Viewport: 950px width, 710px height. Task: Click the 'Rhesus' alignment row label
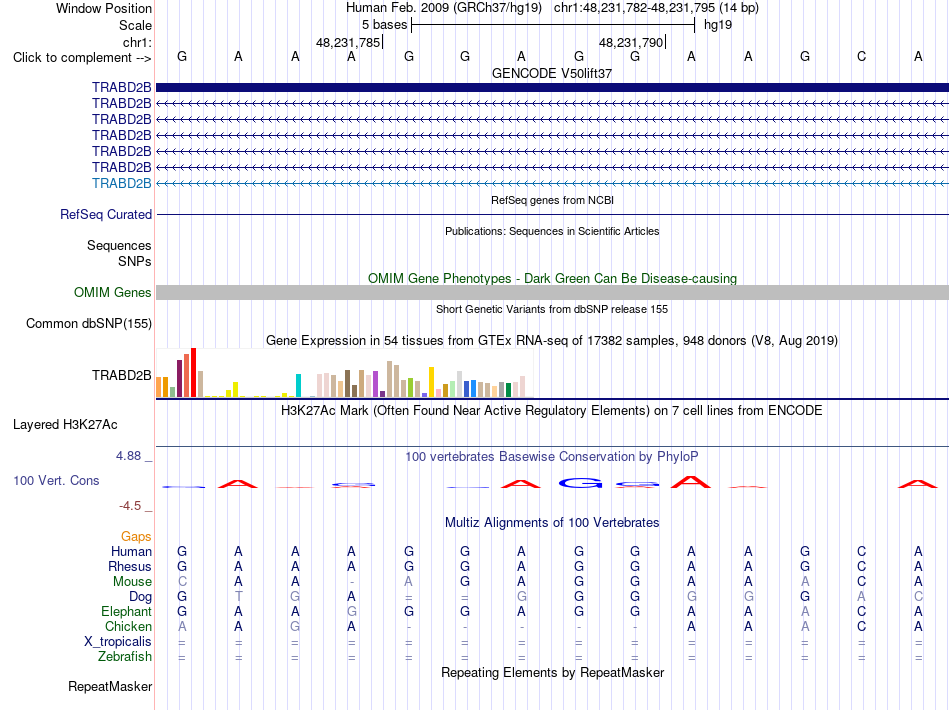tap(130, 566)
